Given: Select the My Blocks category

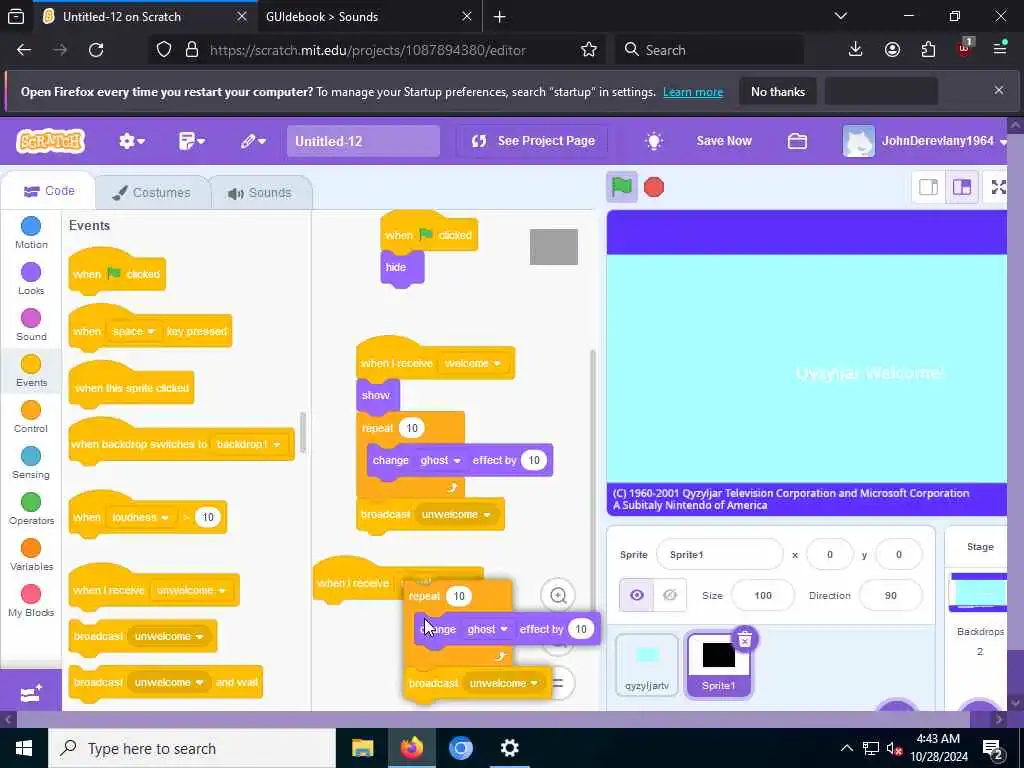Looking at the screenshot, I should [x=31, y=601].
